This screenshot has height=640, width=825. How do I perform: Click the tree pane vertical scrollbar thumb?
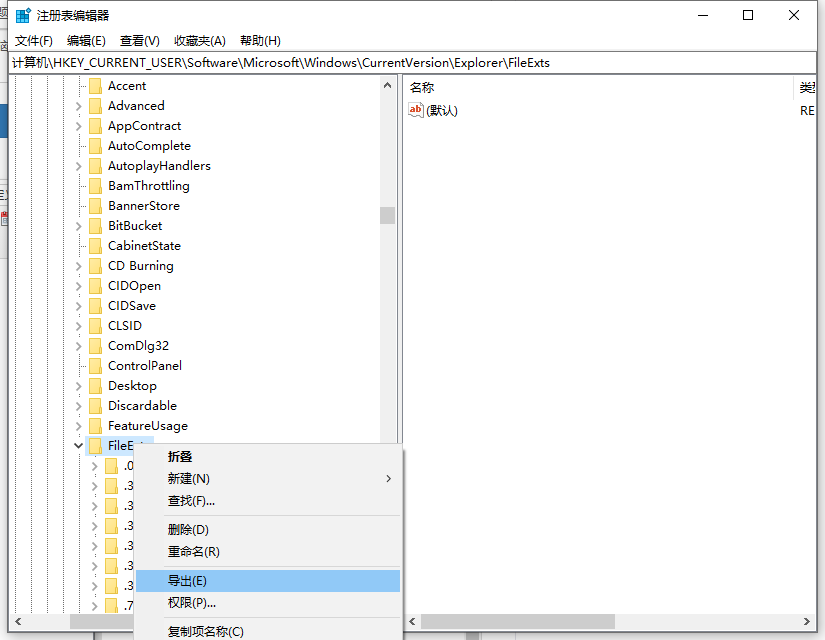[387, 215]
